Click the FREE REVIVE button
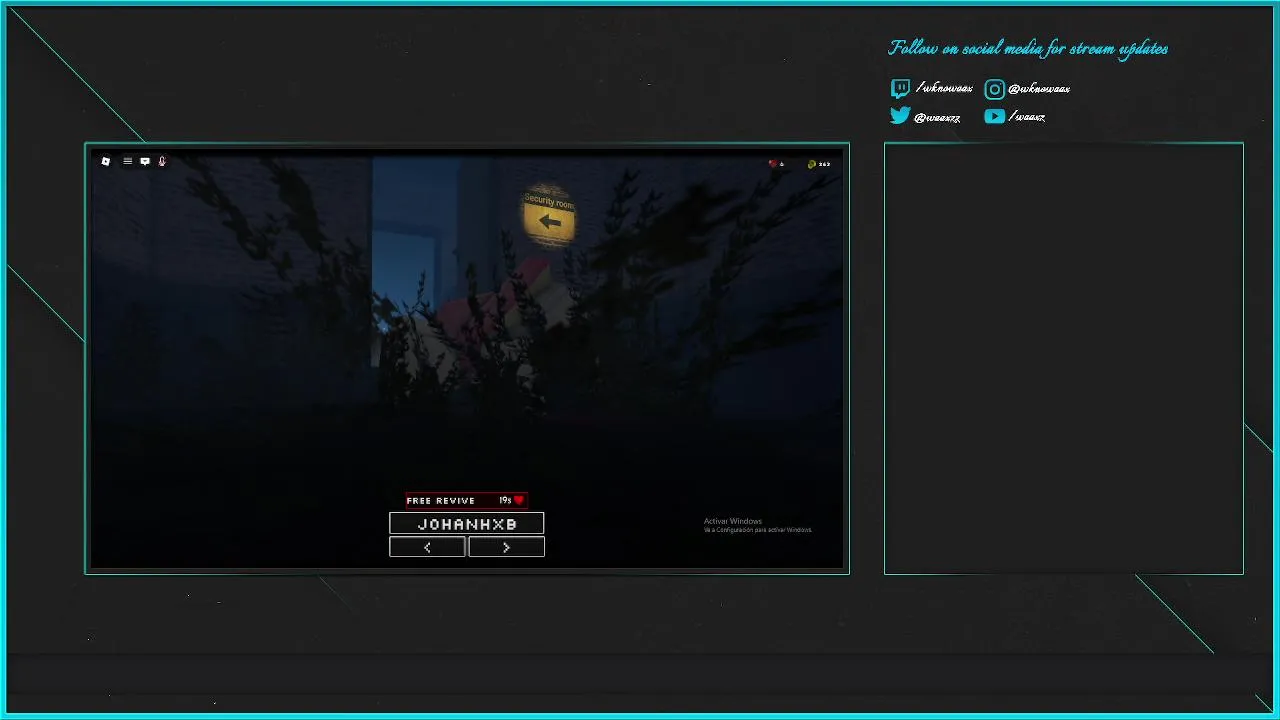The width and height of the screenshot is (1280, 720). (466, 500)
